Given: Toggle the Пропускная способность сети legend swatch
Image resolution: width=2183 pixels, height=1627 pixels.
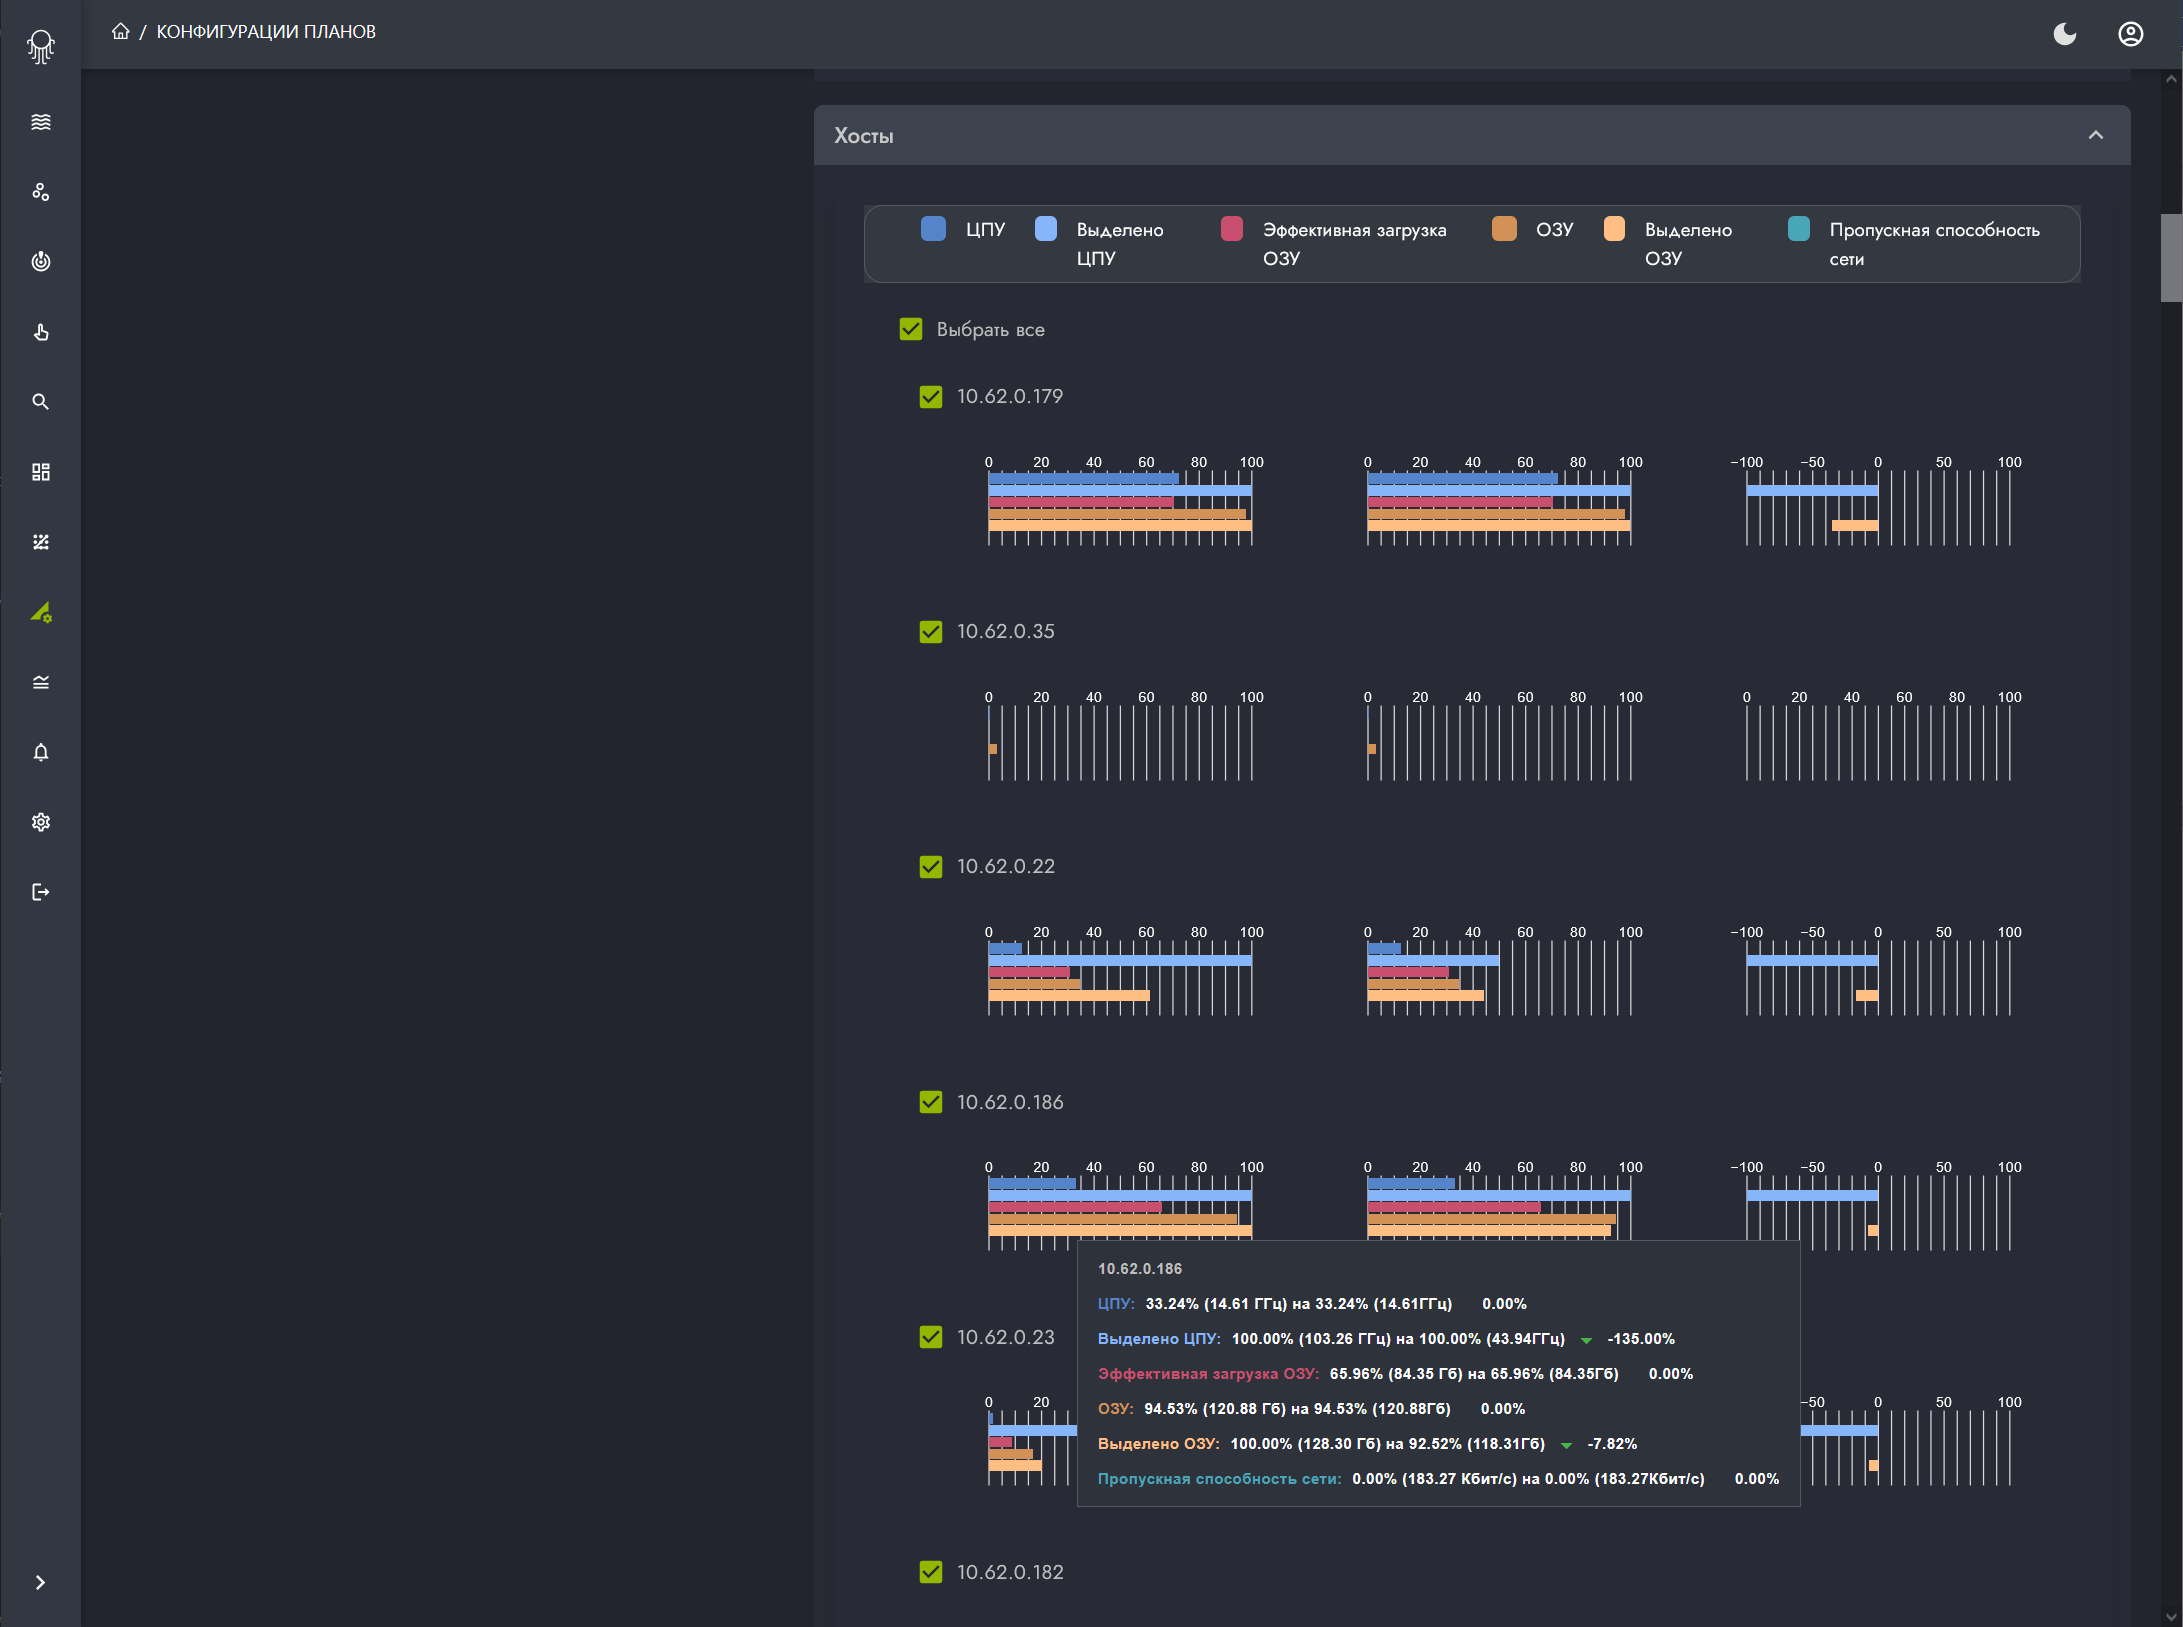Looking at the screenshot, I should pos(1799,229).
